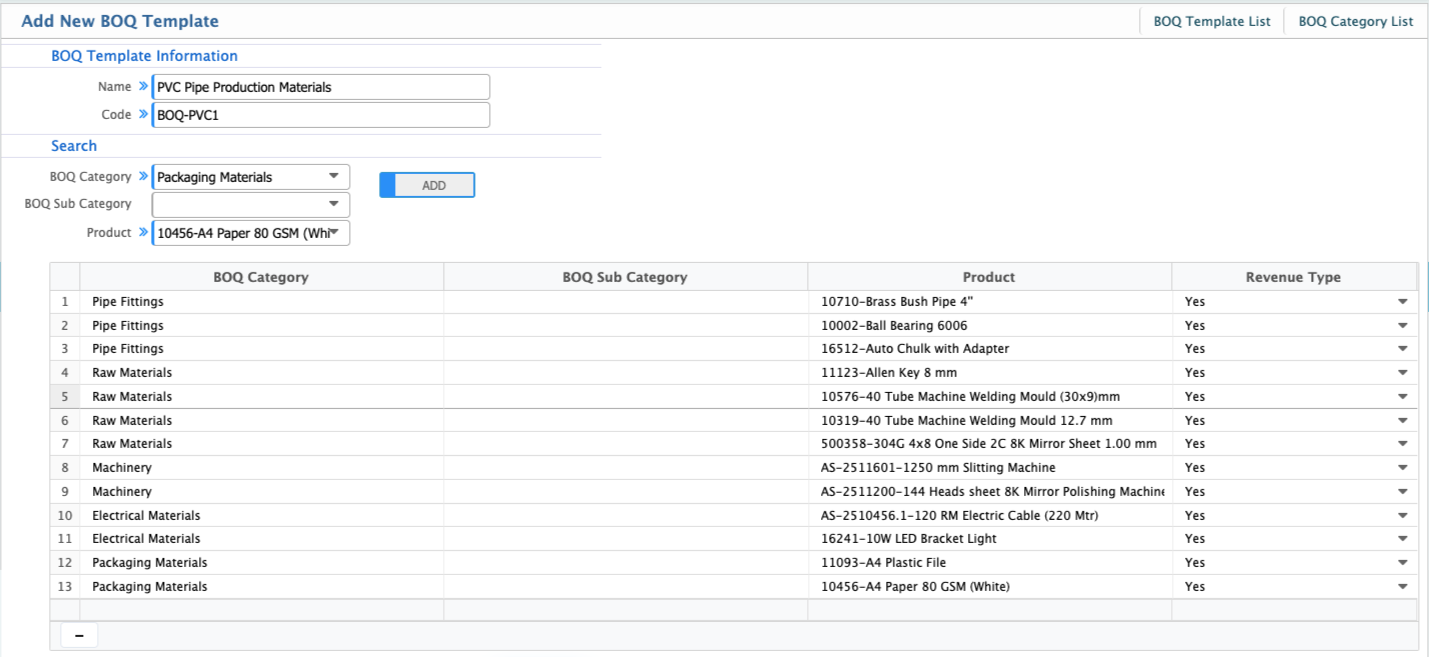Select the 10576-40 Tube Machine Welding Mould (30x9)mm cell

(x=989, y=397)
